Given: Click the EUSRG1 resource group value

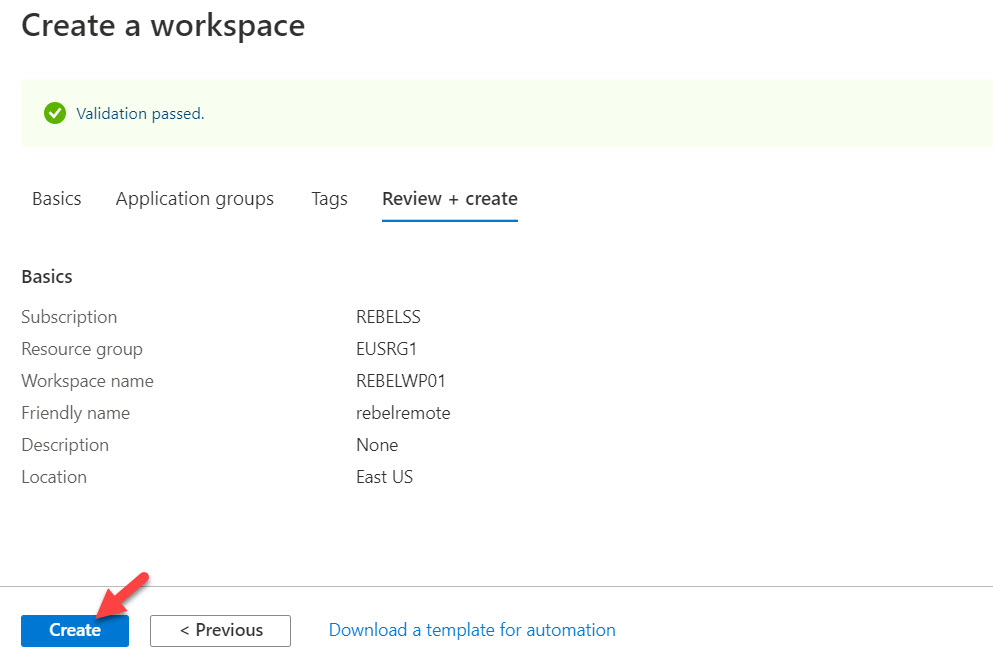Looking at the screenshot, I should pos(386,349).
